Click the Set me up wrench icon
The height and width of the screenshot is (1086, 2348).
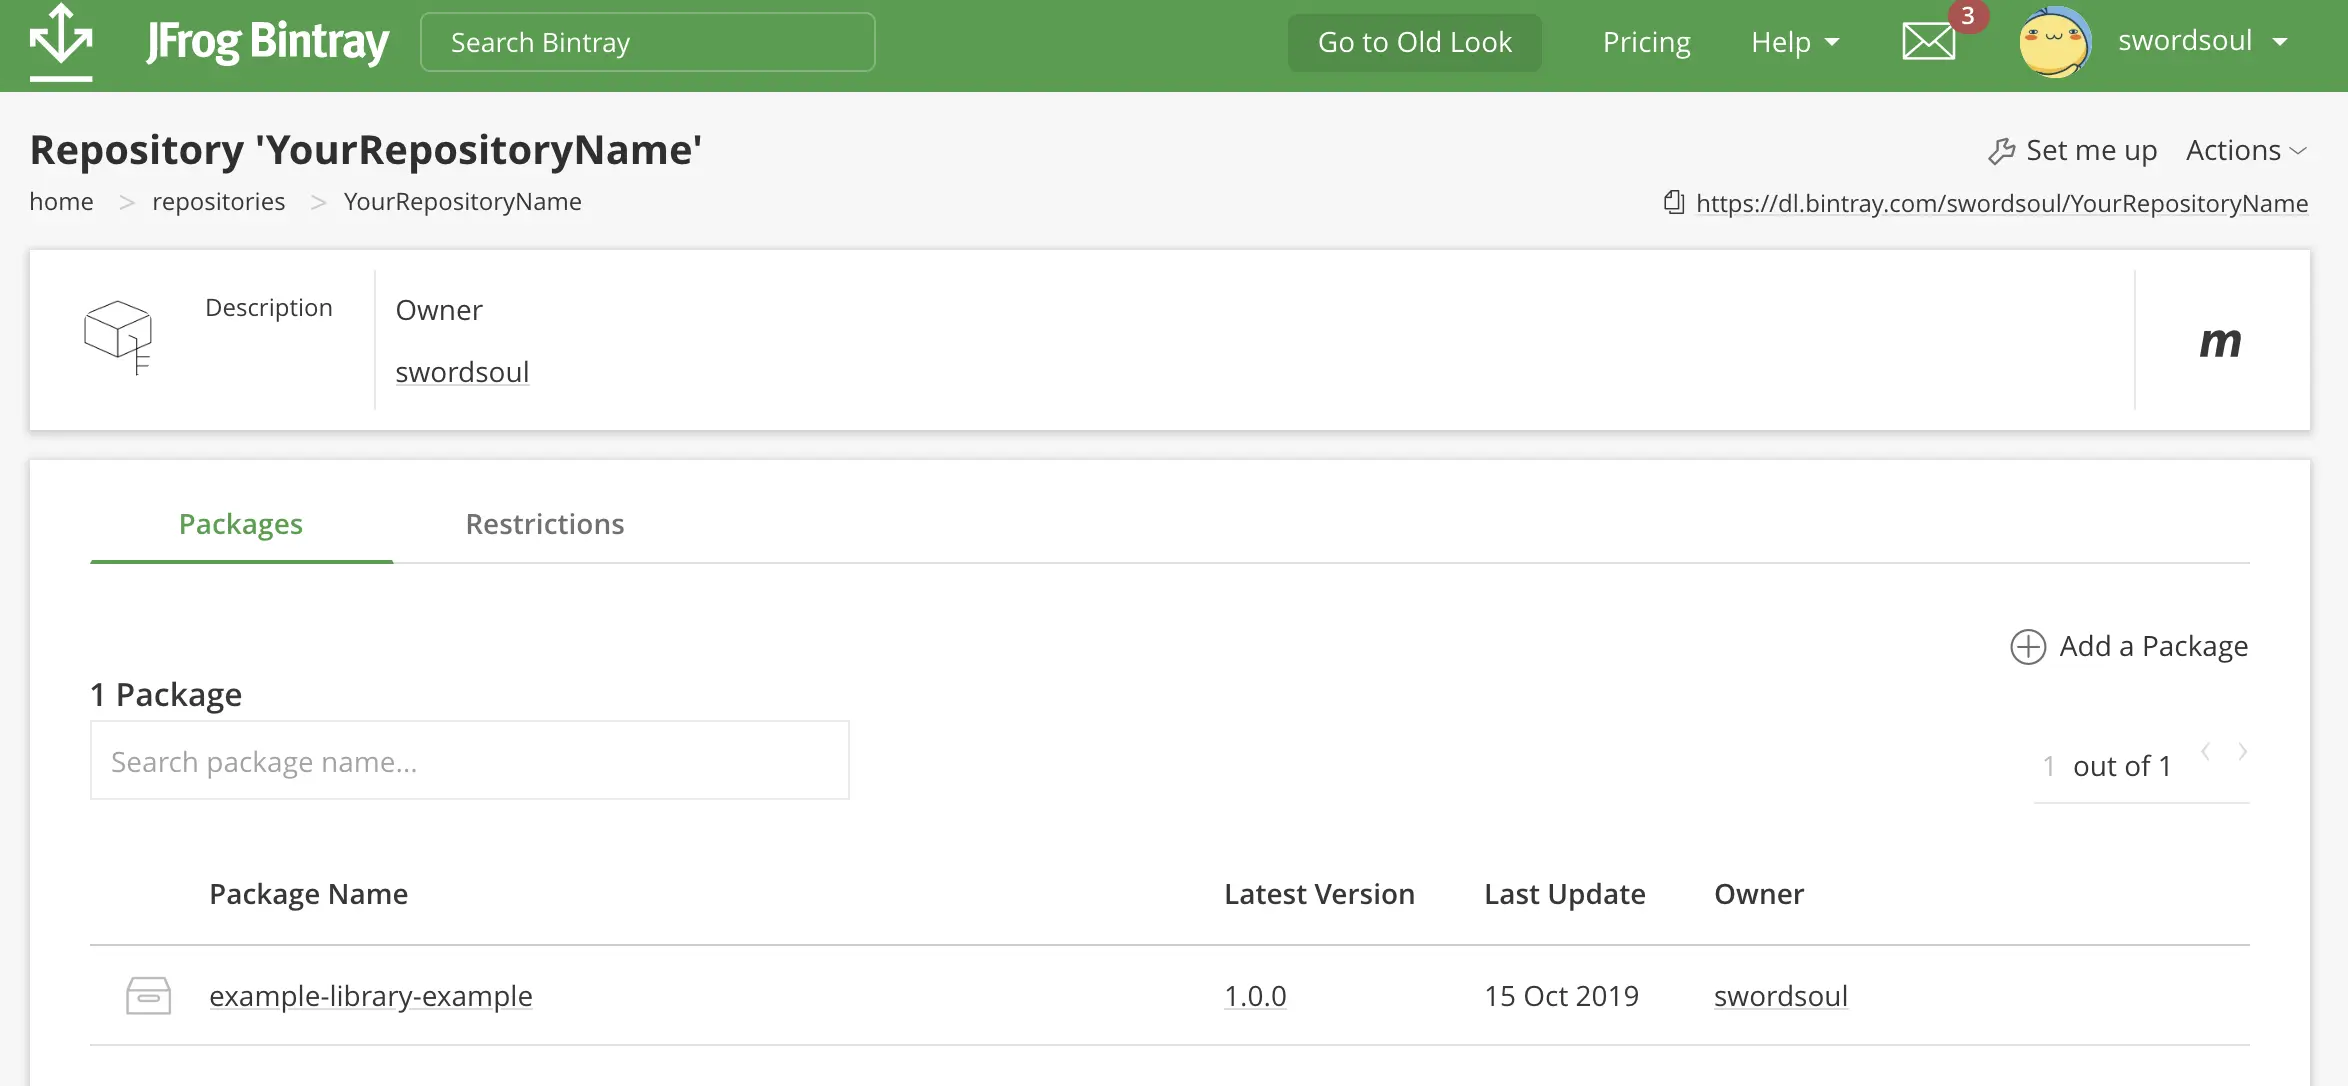pos(2001,151)
